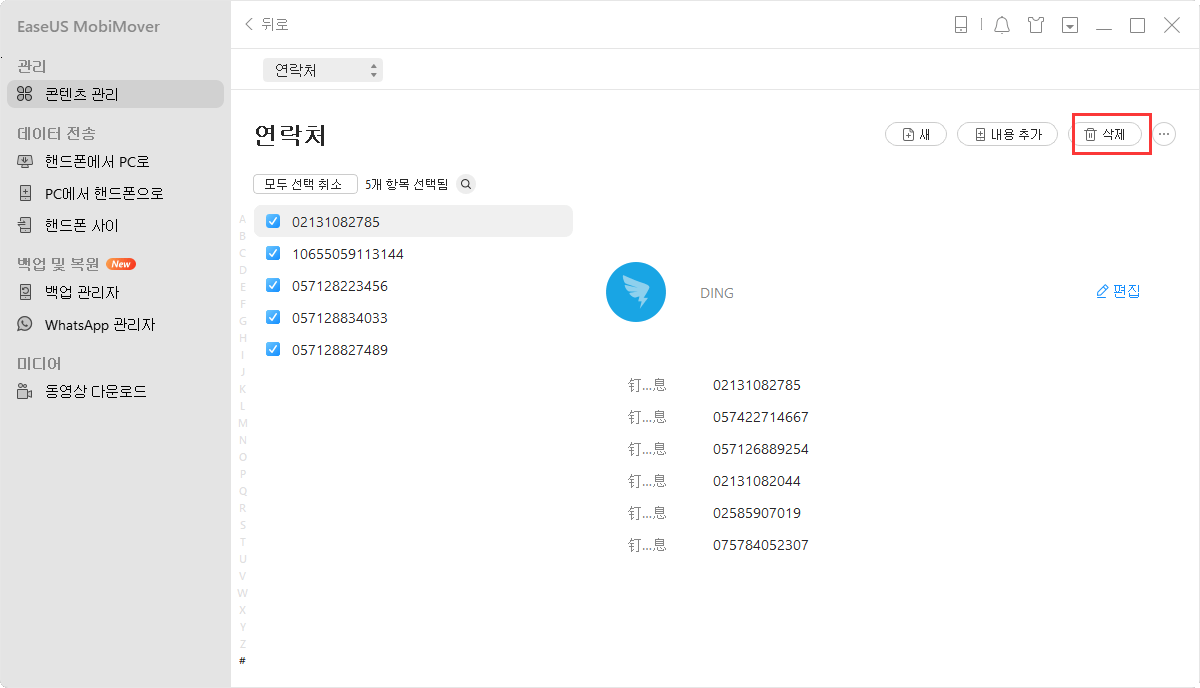Uncheck the contact 02131082785

273,221
